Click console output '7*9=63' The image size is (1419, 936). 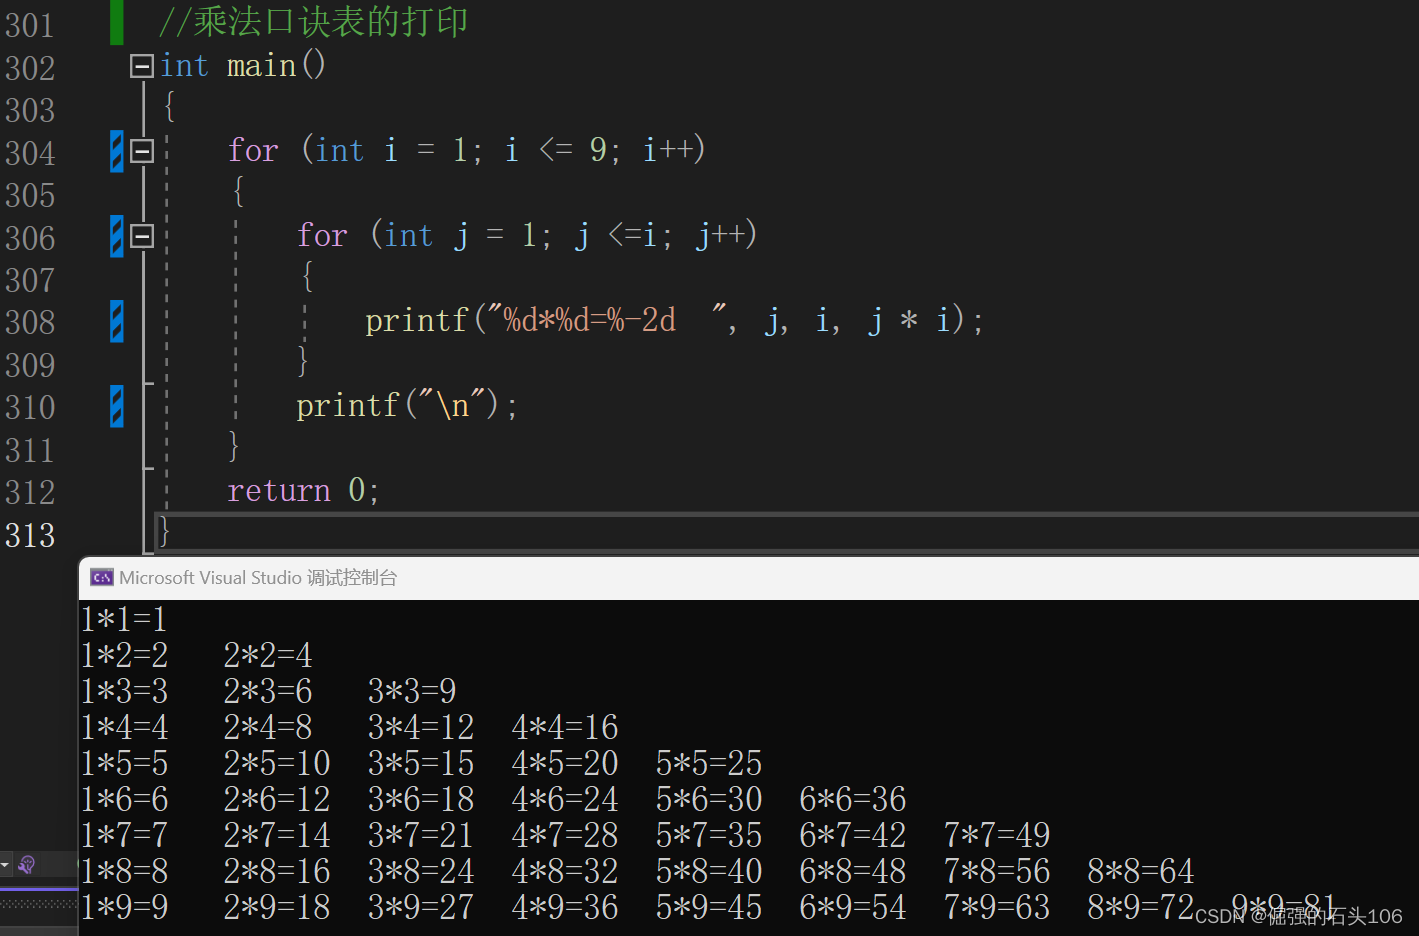[x=997, y=907]
